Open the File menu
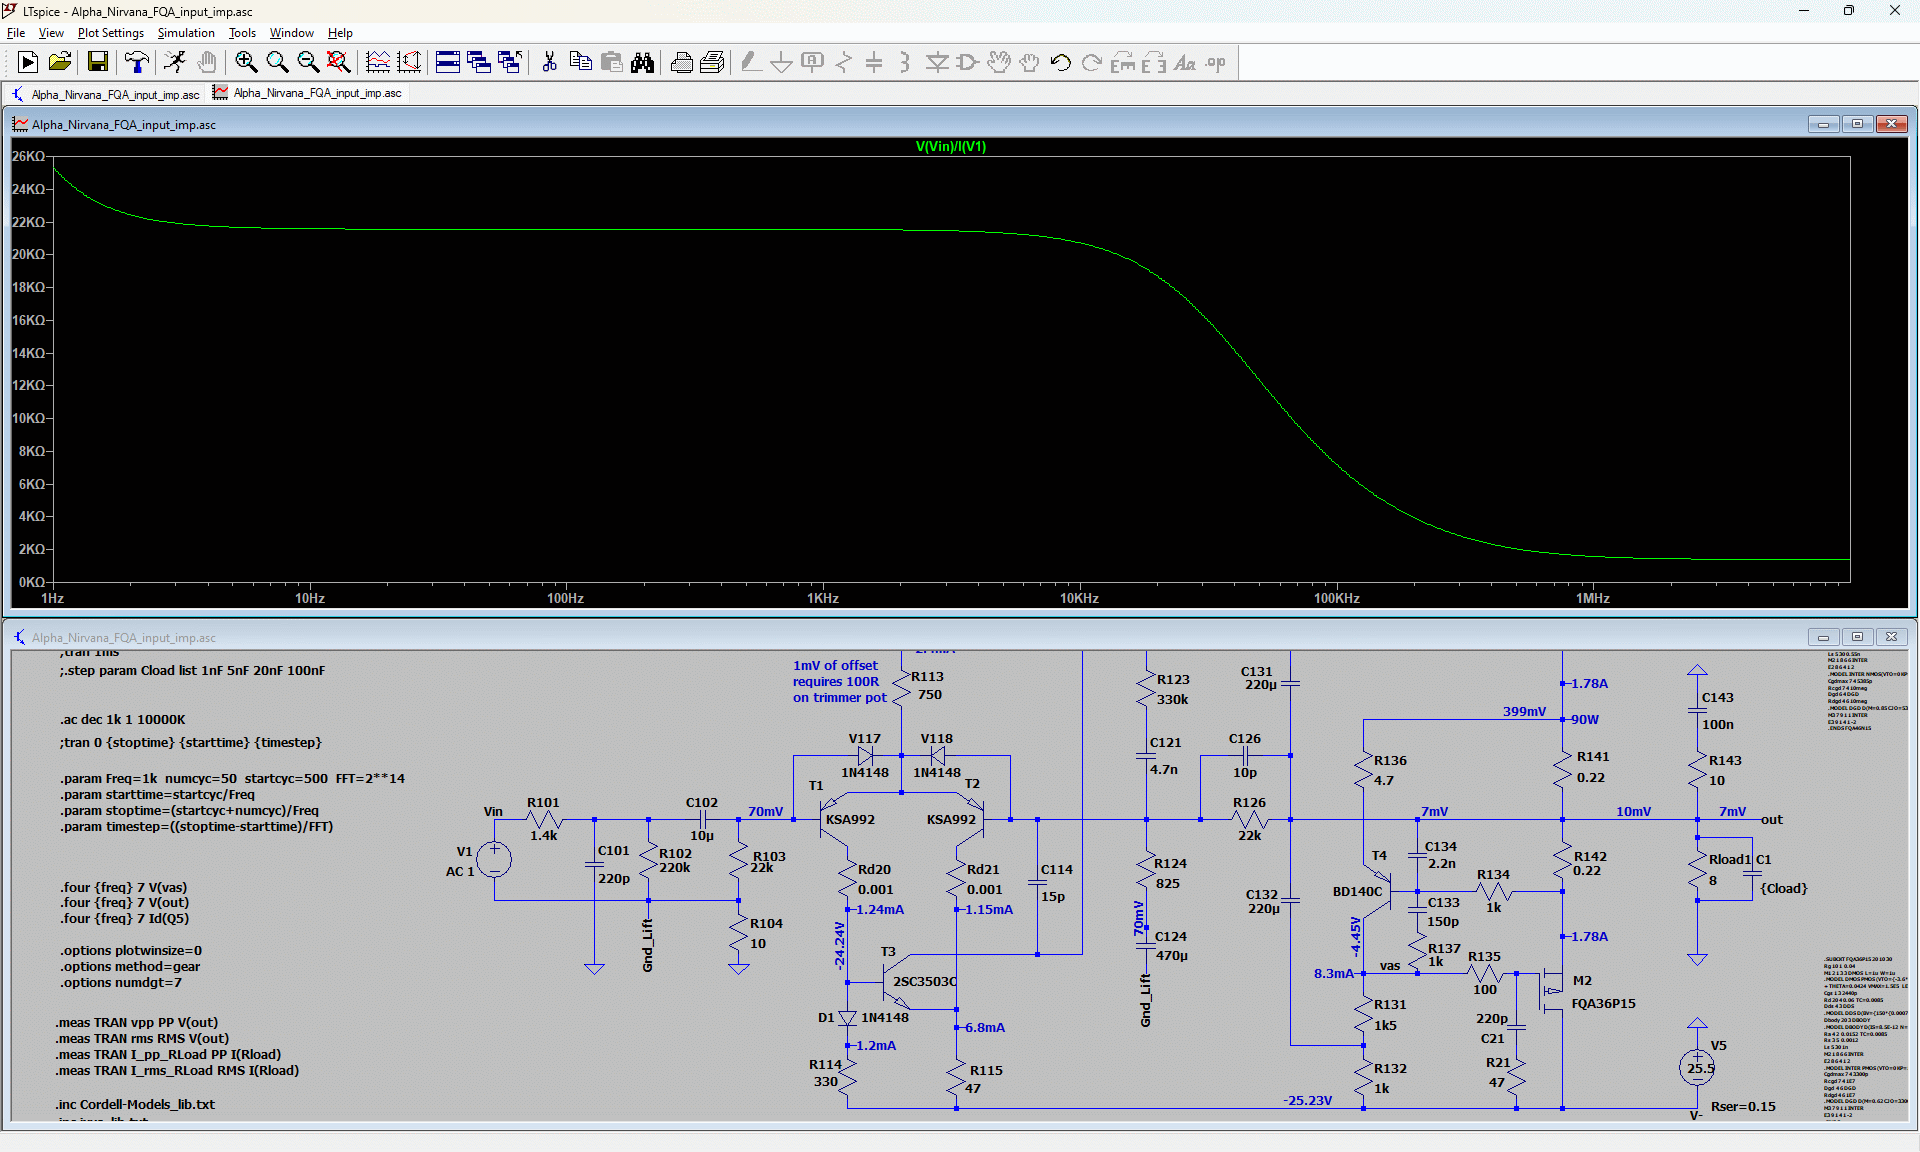The width and height of the screenshot is (1920, 1152). (x=16, y=33)
